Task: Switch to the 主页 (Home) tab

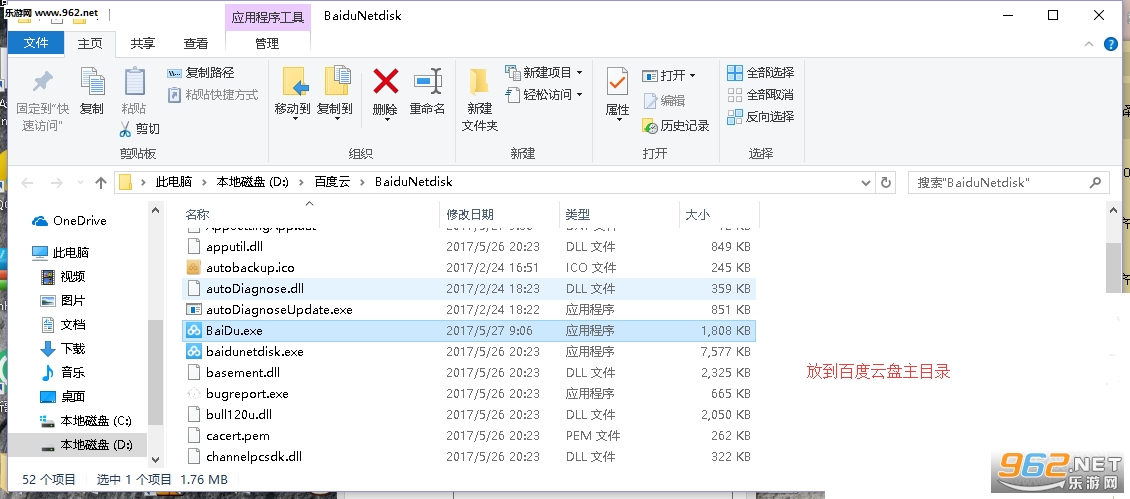Action: pos(90,43)
